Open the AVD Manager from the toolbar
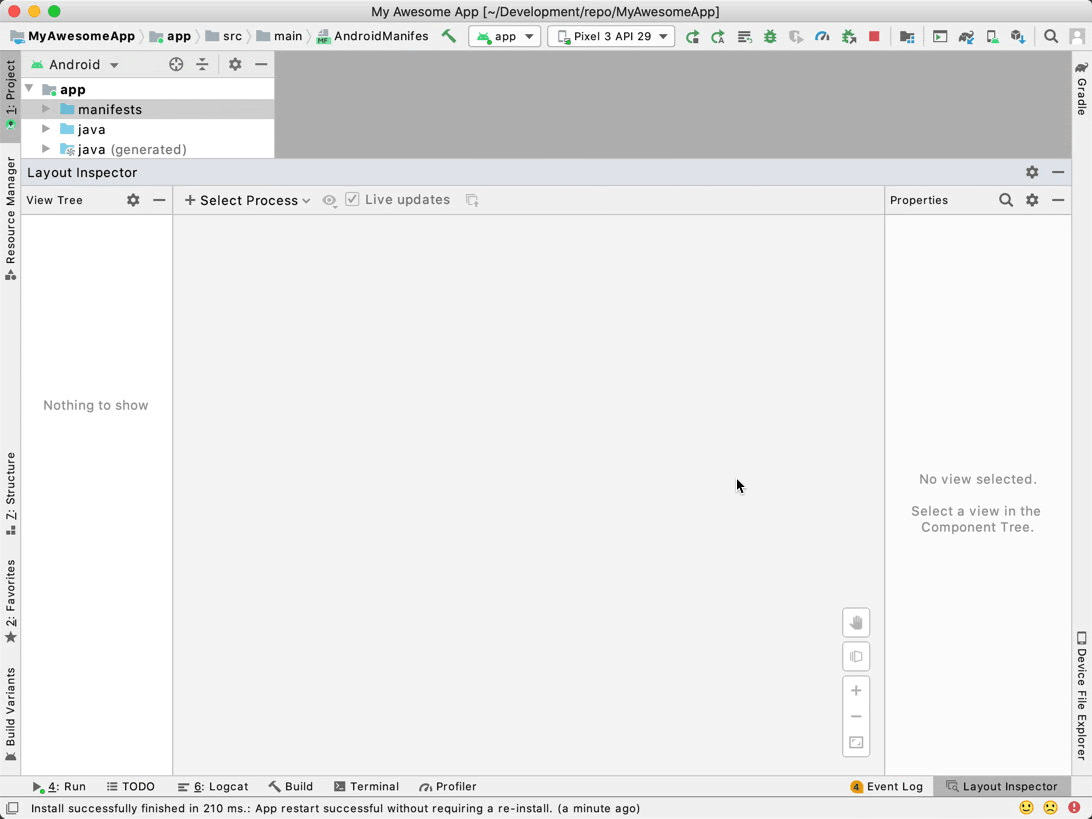Screen dimensions: 1092x819 point(993,36)
